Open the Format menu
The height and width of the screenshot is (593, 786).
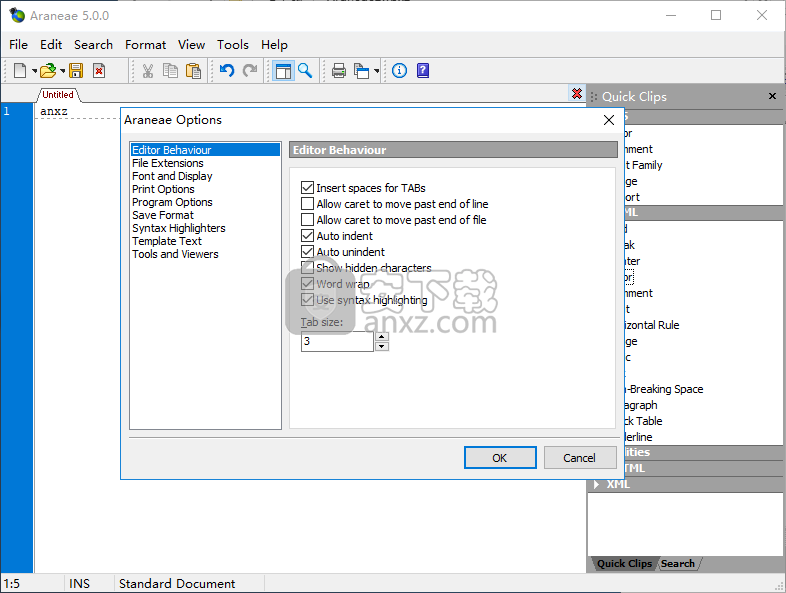pyautogui.click(x=145, y=45)
